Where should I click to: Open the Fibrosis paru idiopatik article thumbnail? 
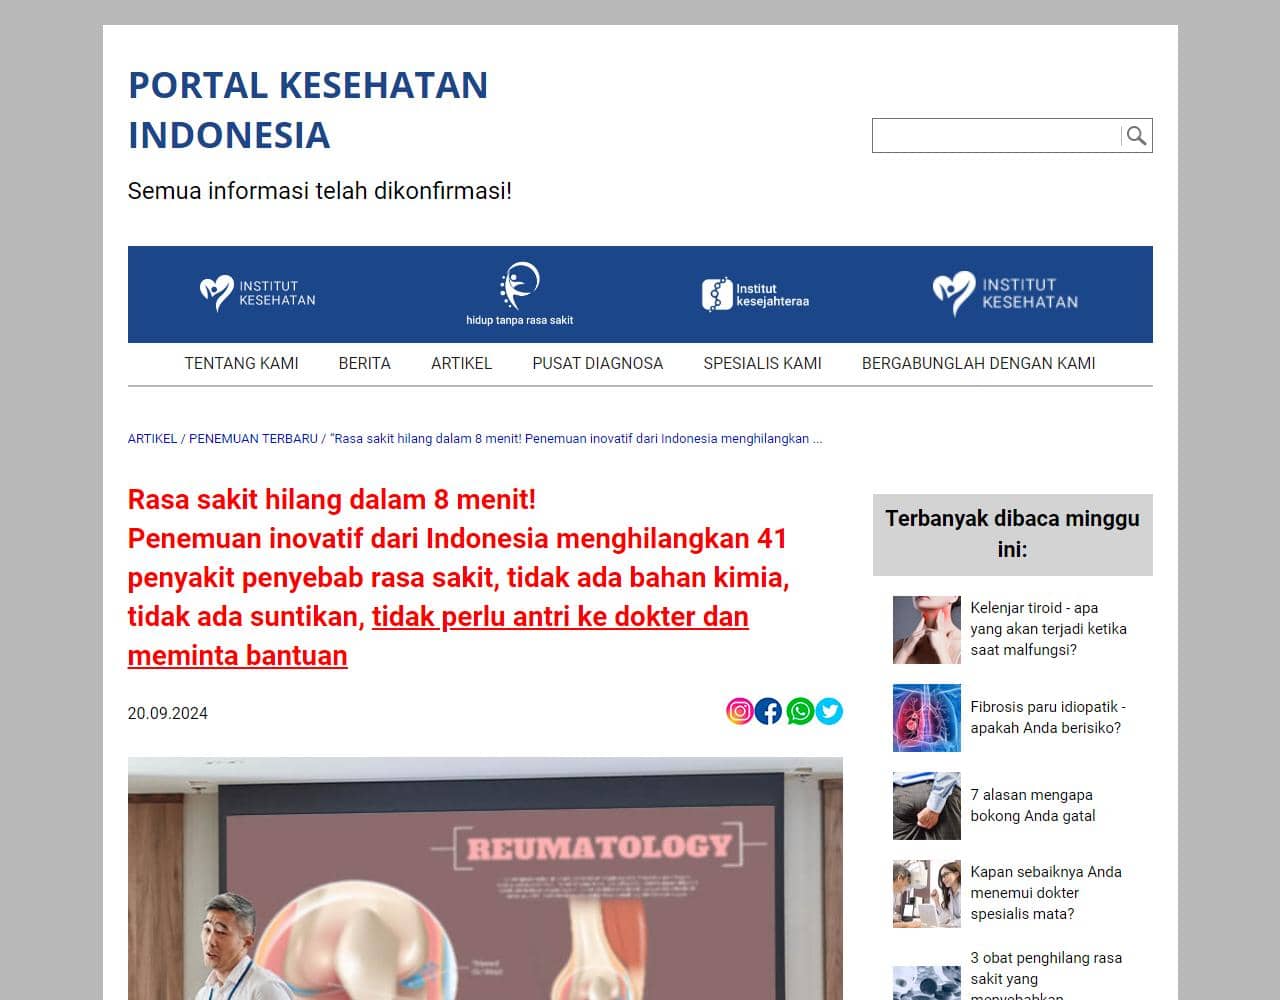click(926, 718)
